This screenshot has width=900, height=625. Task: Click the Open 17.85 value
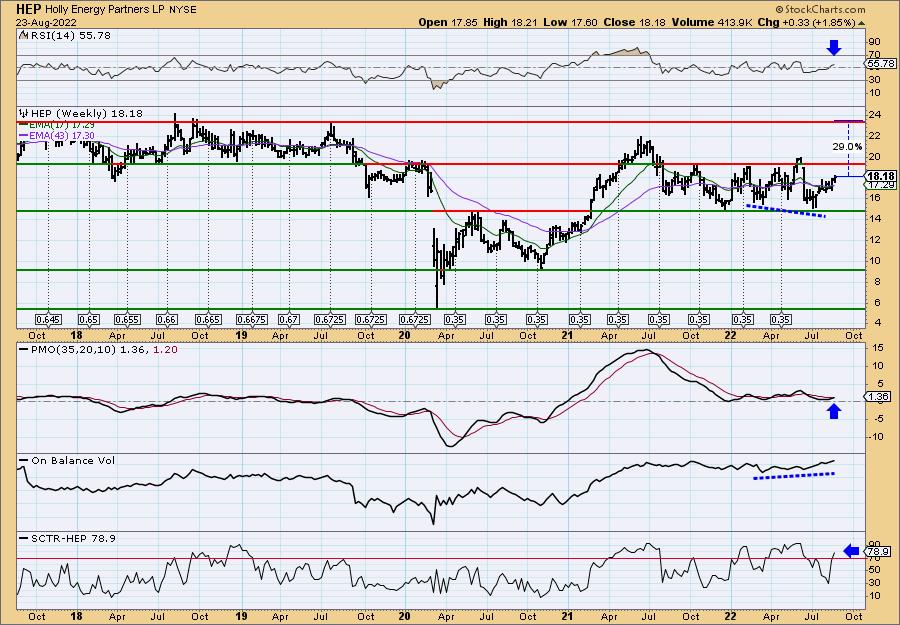(447, 22)
